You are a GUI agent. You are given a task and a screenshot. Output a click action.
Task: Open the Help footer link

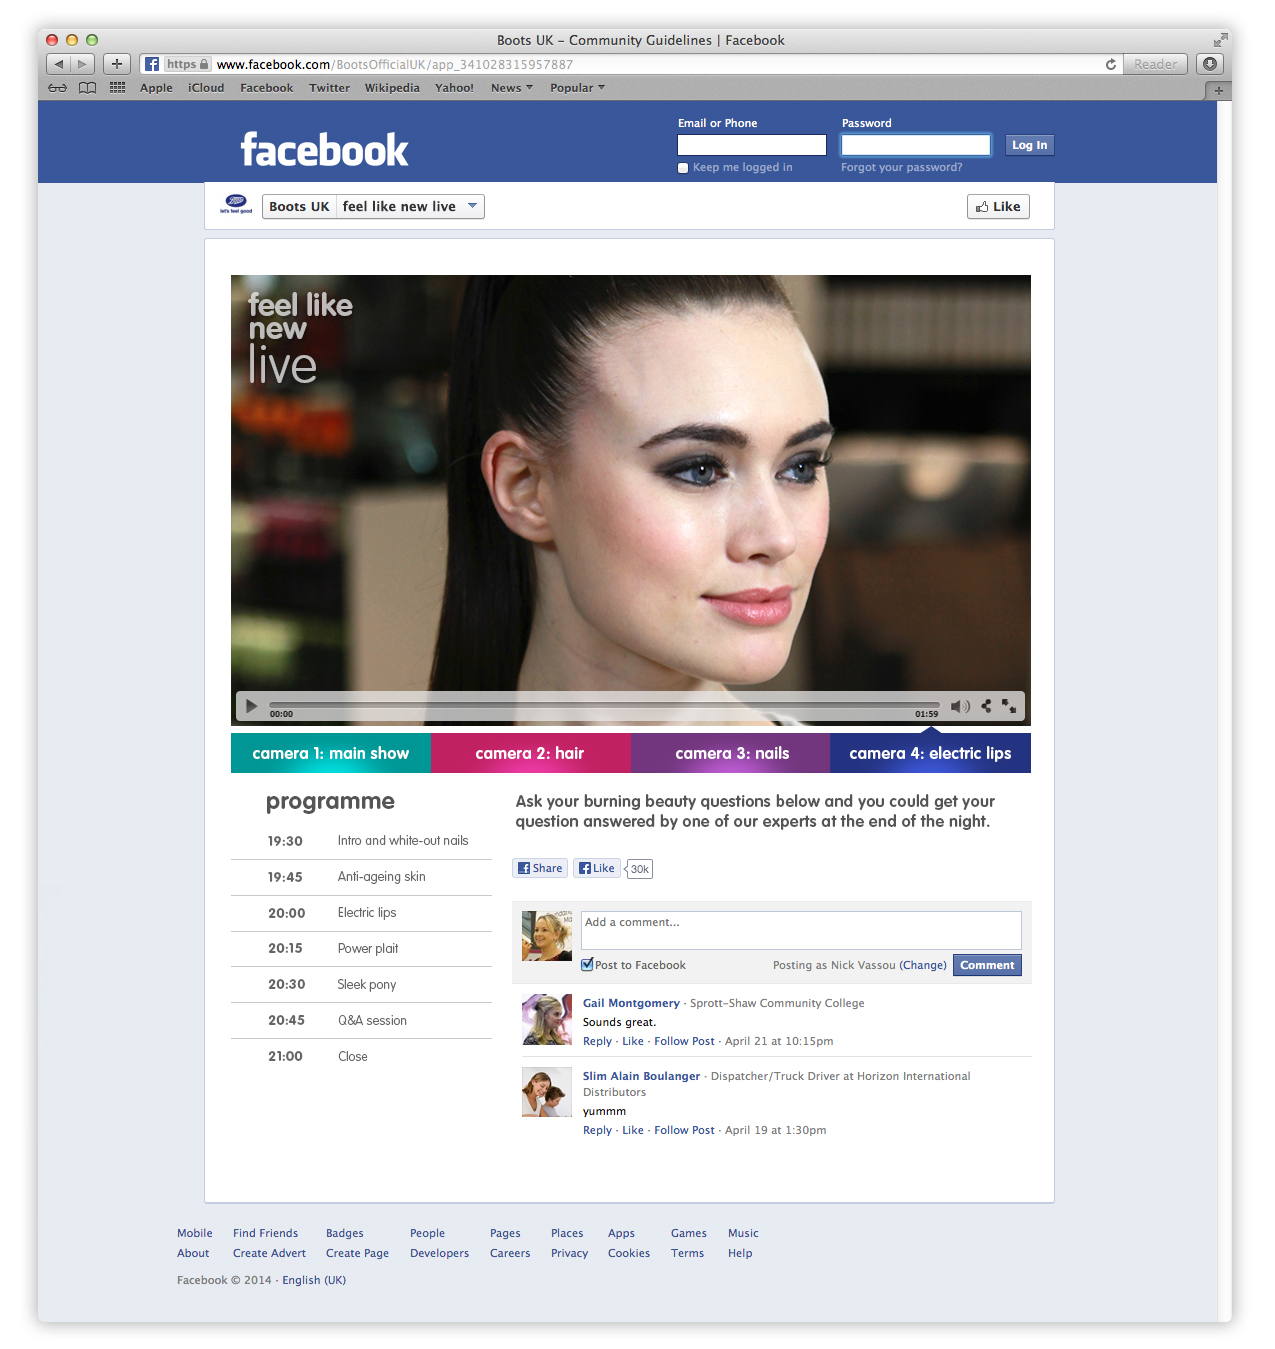pyautogui.click(x=740, y=1253)
